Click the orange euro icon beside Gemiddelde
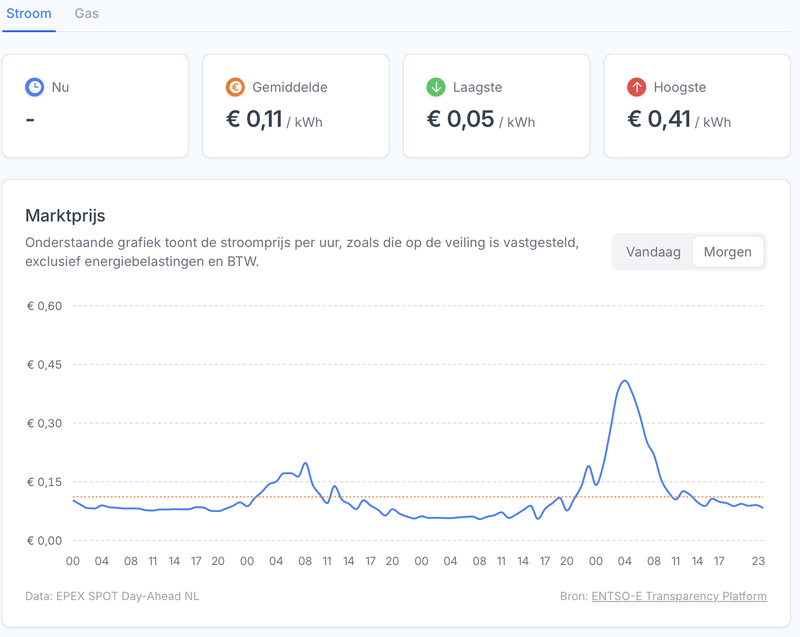 [x=235, y=87]
